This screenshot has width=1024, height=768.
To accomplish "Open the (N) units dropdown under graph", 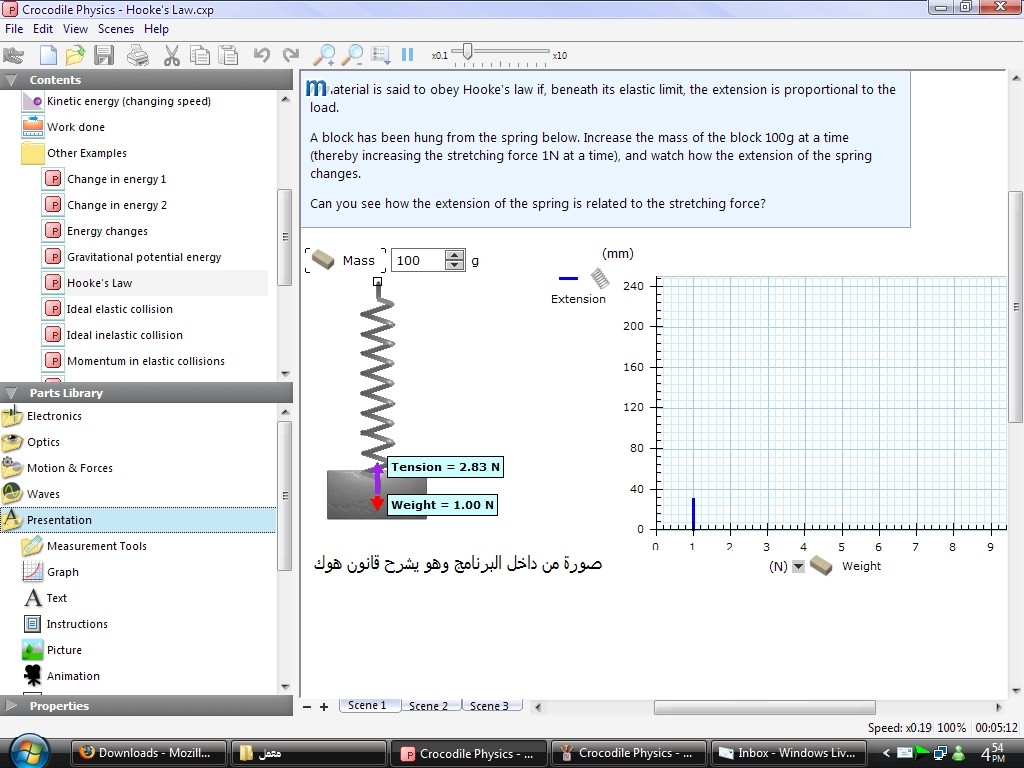I will [798, 566].
